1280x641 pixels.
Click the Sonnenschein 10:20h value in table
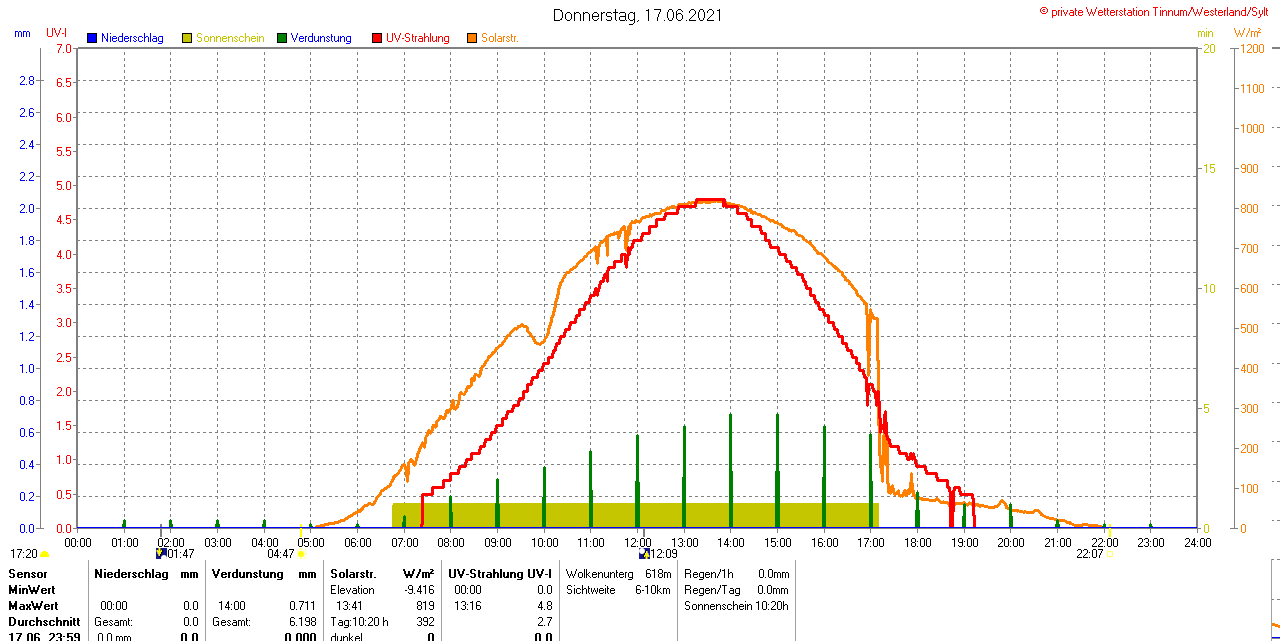pos(736,606)
